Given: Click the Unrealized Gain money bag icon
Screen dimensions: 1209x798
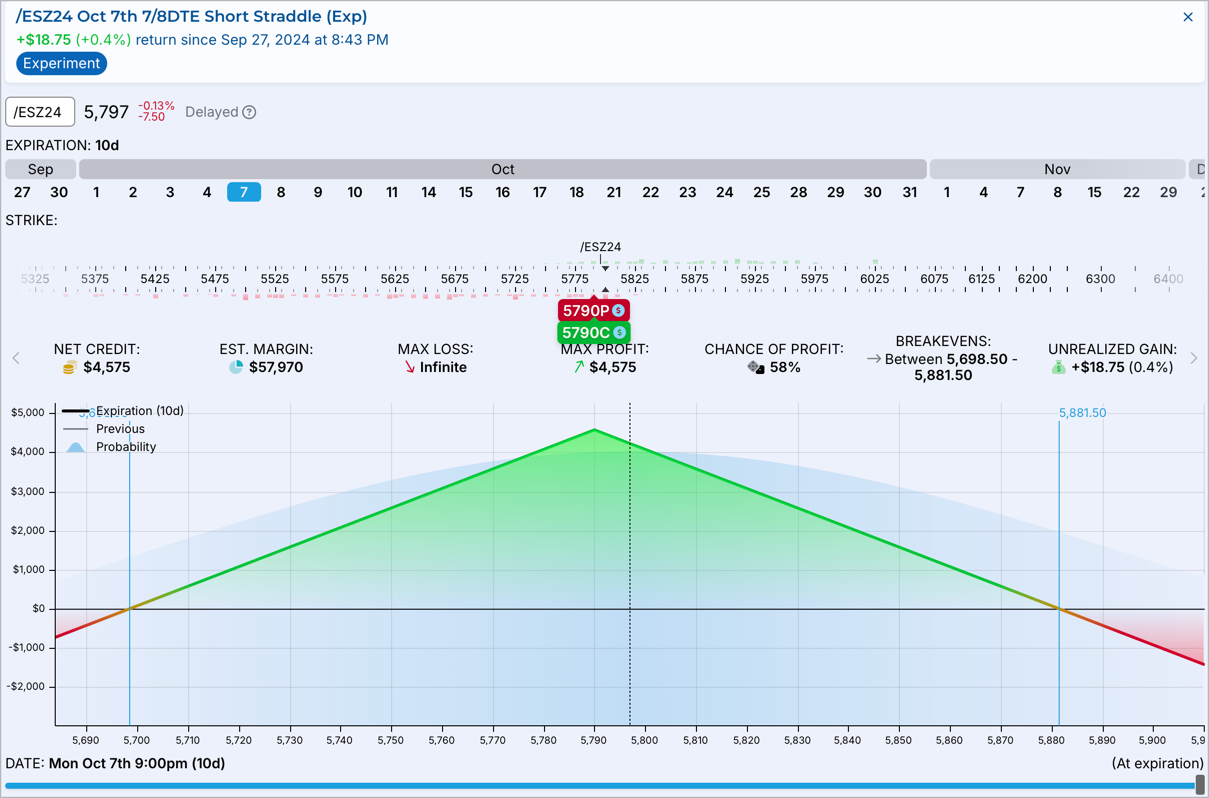Looking at the screenshot, I should click(x=1059, y=368).
